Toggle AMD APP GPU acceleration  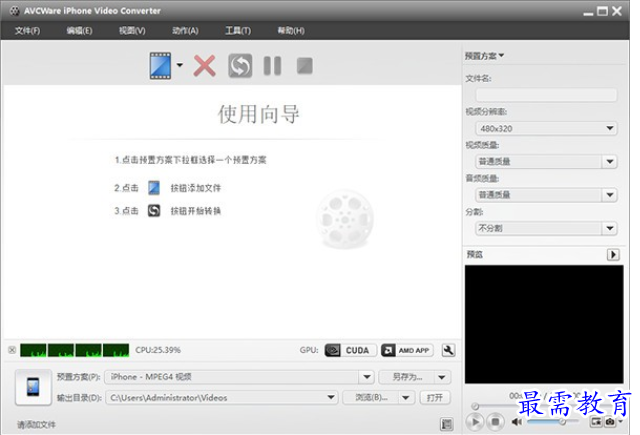click(407, 350)
